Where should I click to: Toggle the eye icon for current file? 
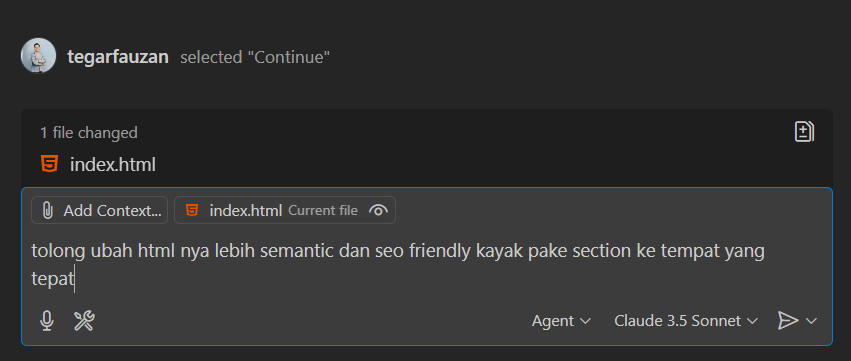(378, 210)
